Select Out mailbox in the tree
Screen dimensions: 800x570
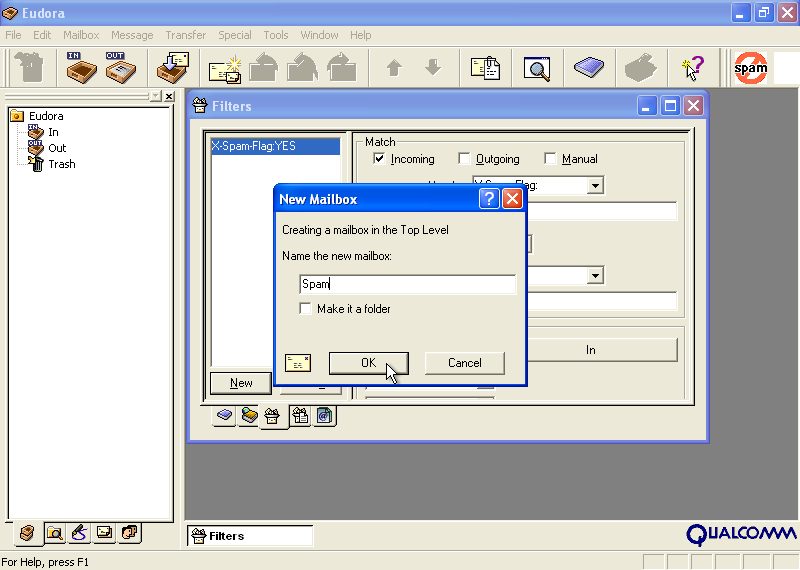point(57,148)
